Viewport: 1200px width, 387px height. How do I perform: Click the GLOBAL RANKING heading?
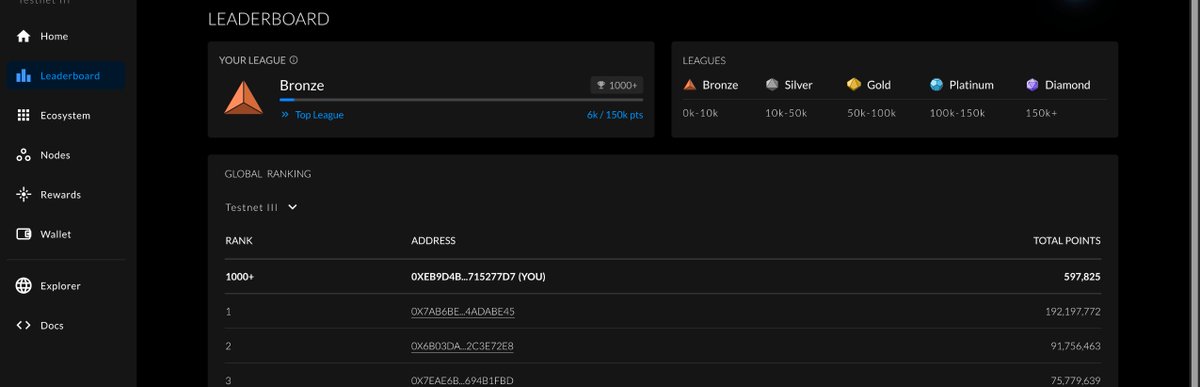click(x=268, y=174)
